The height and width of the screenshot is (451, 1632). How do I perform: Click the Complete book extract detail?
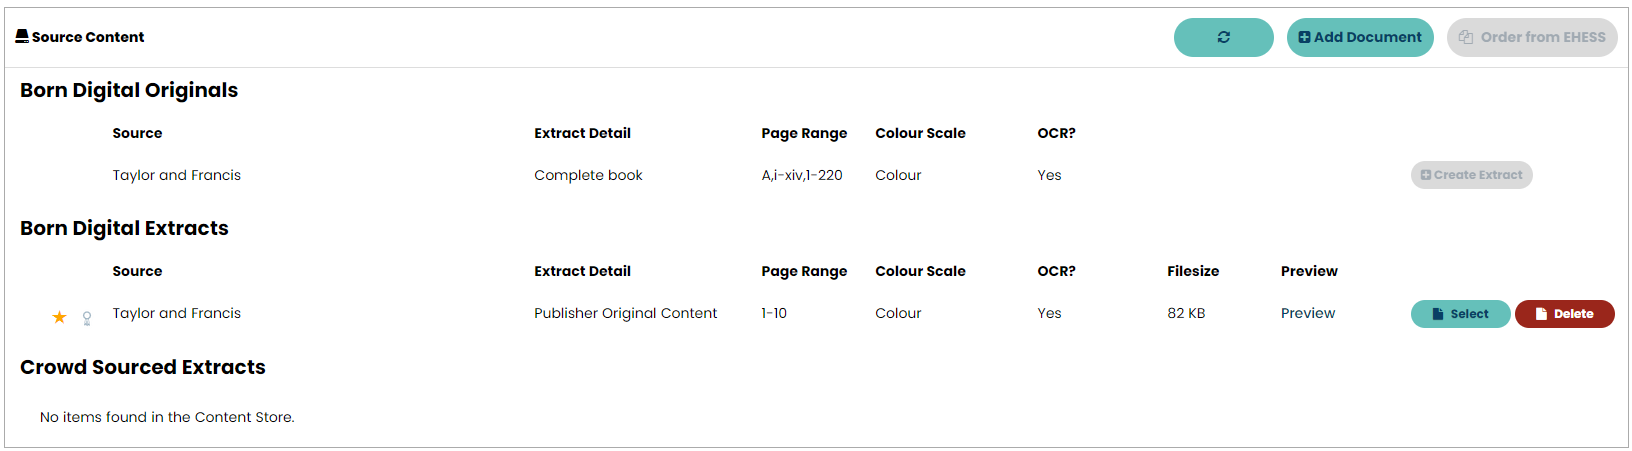(x=588, y=175)
